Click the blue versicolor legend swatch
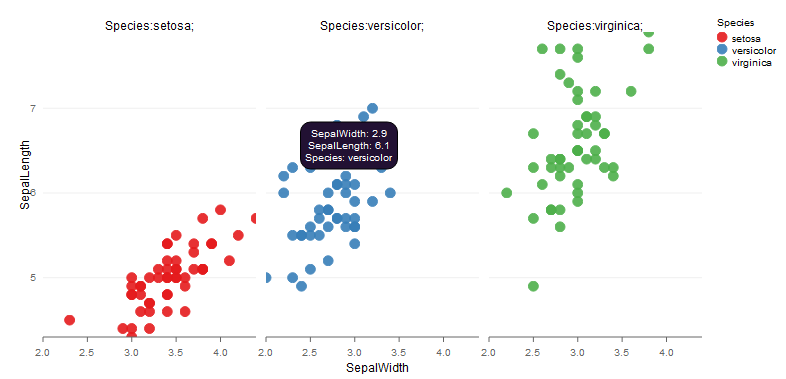Image resolution: width=786 pixels, height=379 pixels. [722, 49]
